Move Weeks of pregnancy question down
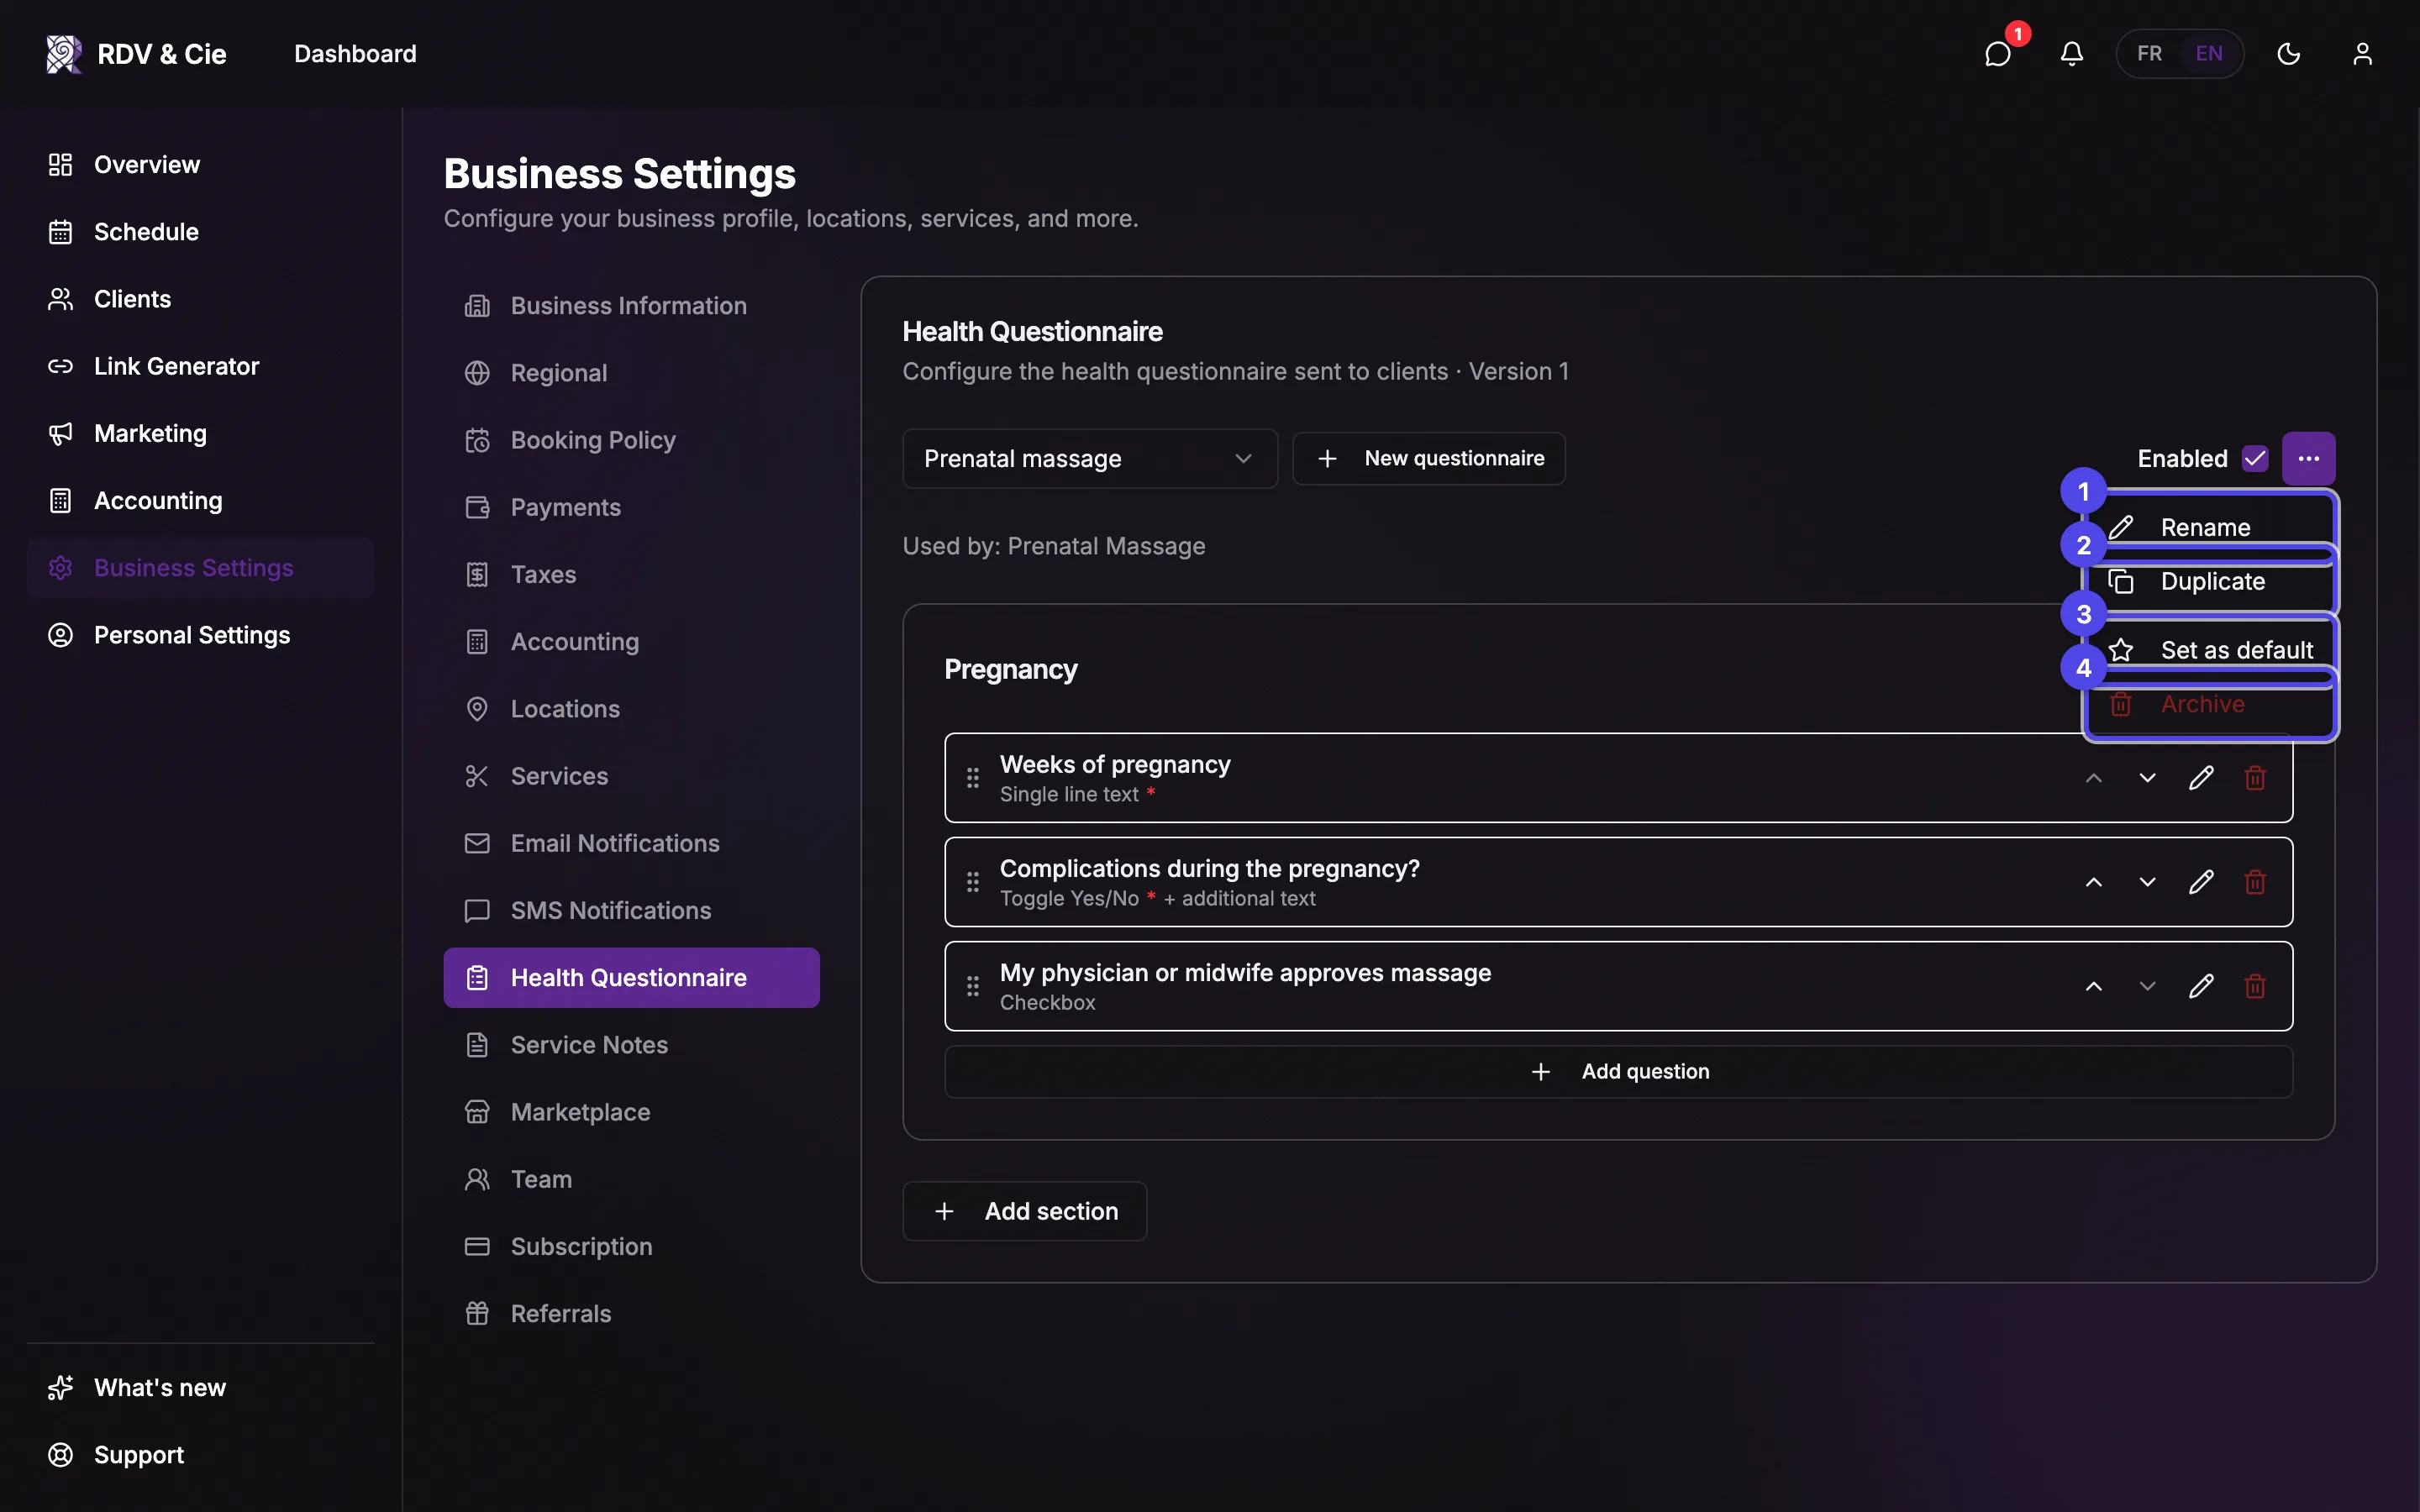Viewport: 2420px width, 1512px height. point(2147,778)
